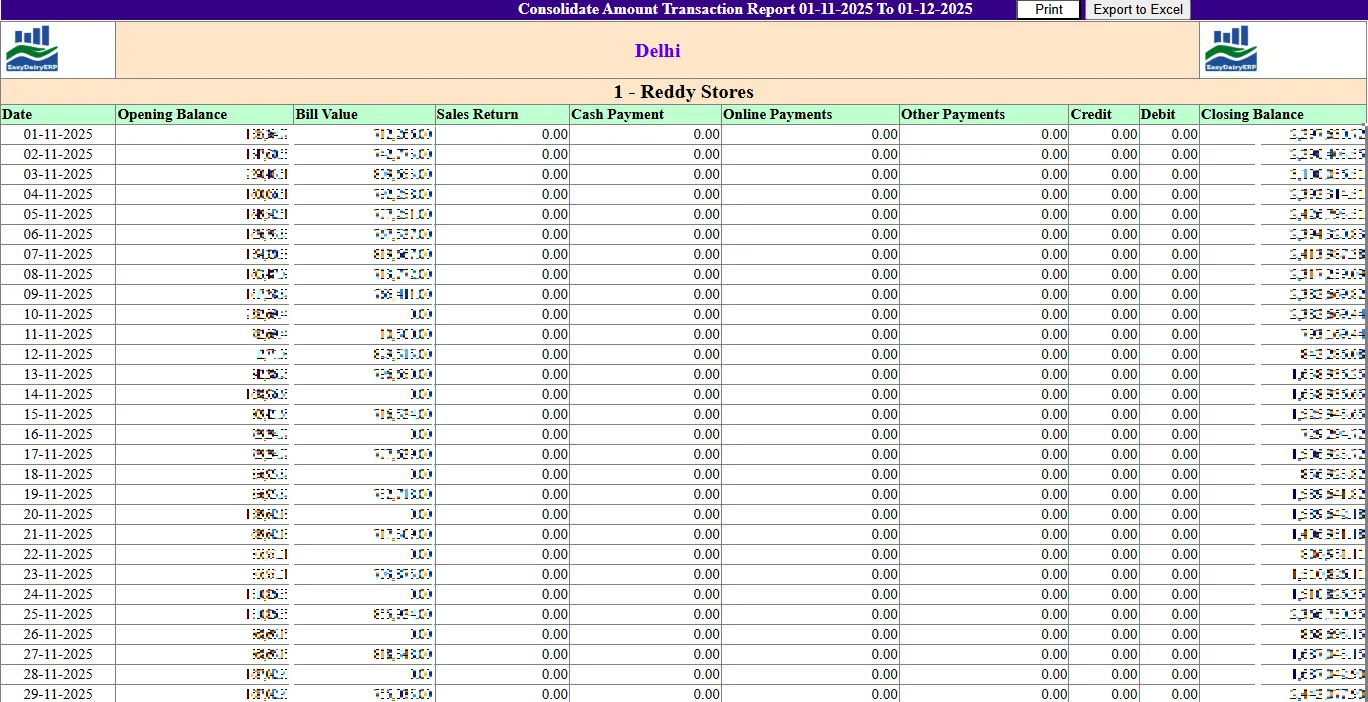1368x702 pixels.
Task: Click the Other Payments value for 27-11-2025
Action: 1054,654
